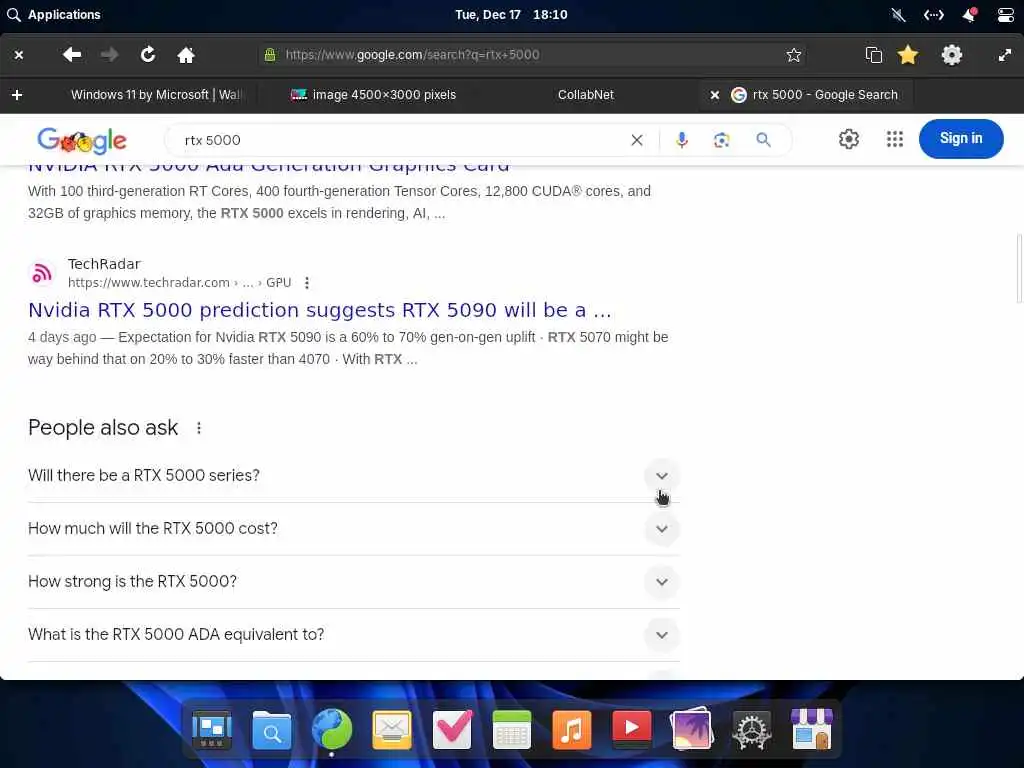
Task: Clear the Google search box
Action: [x=637, y=140]
